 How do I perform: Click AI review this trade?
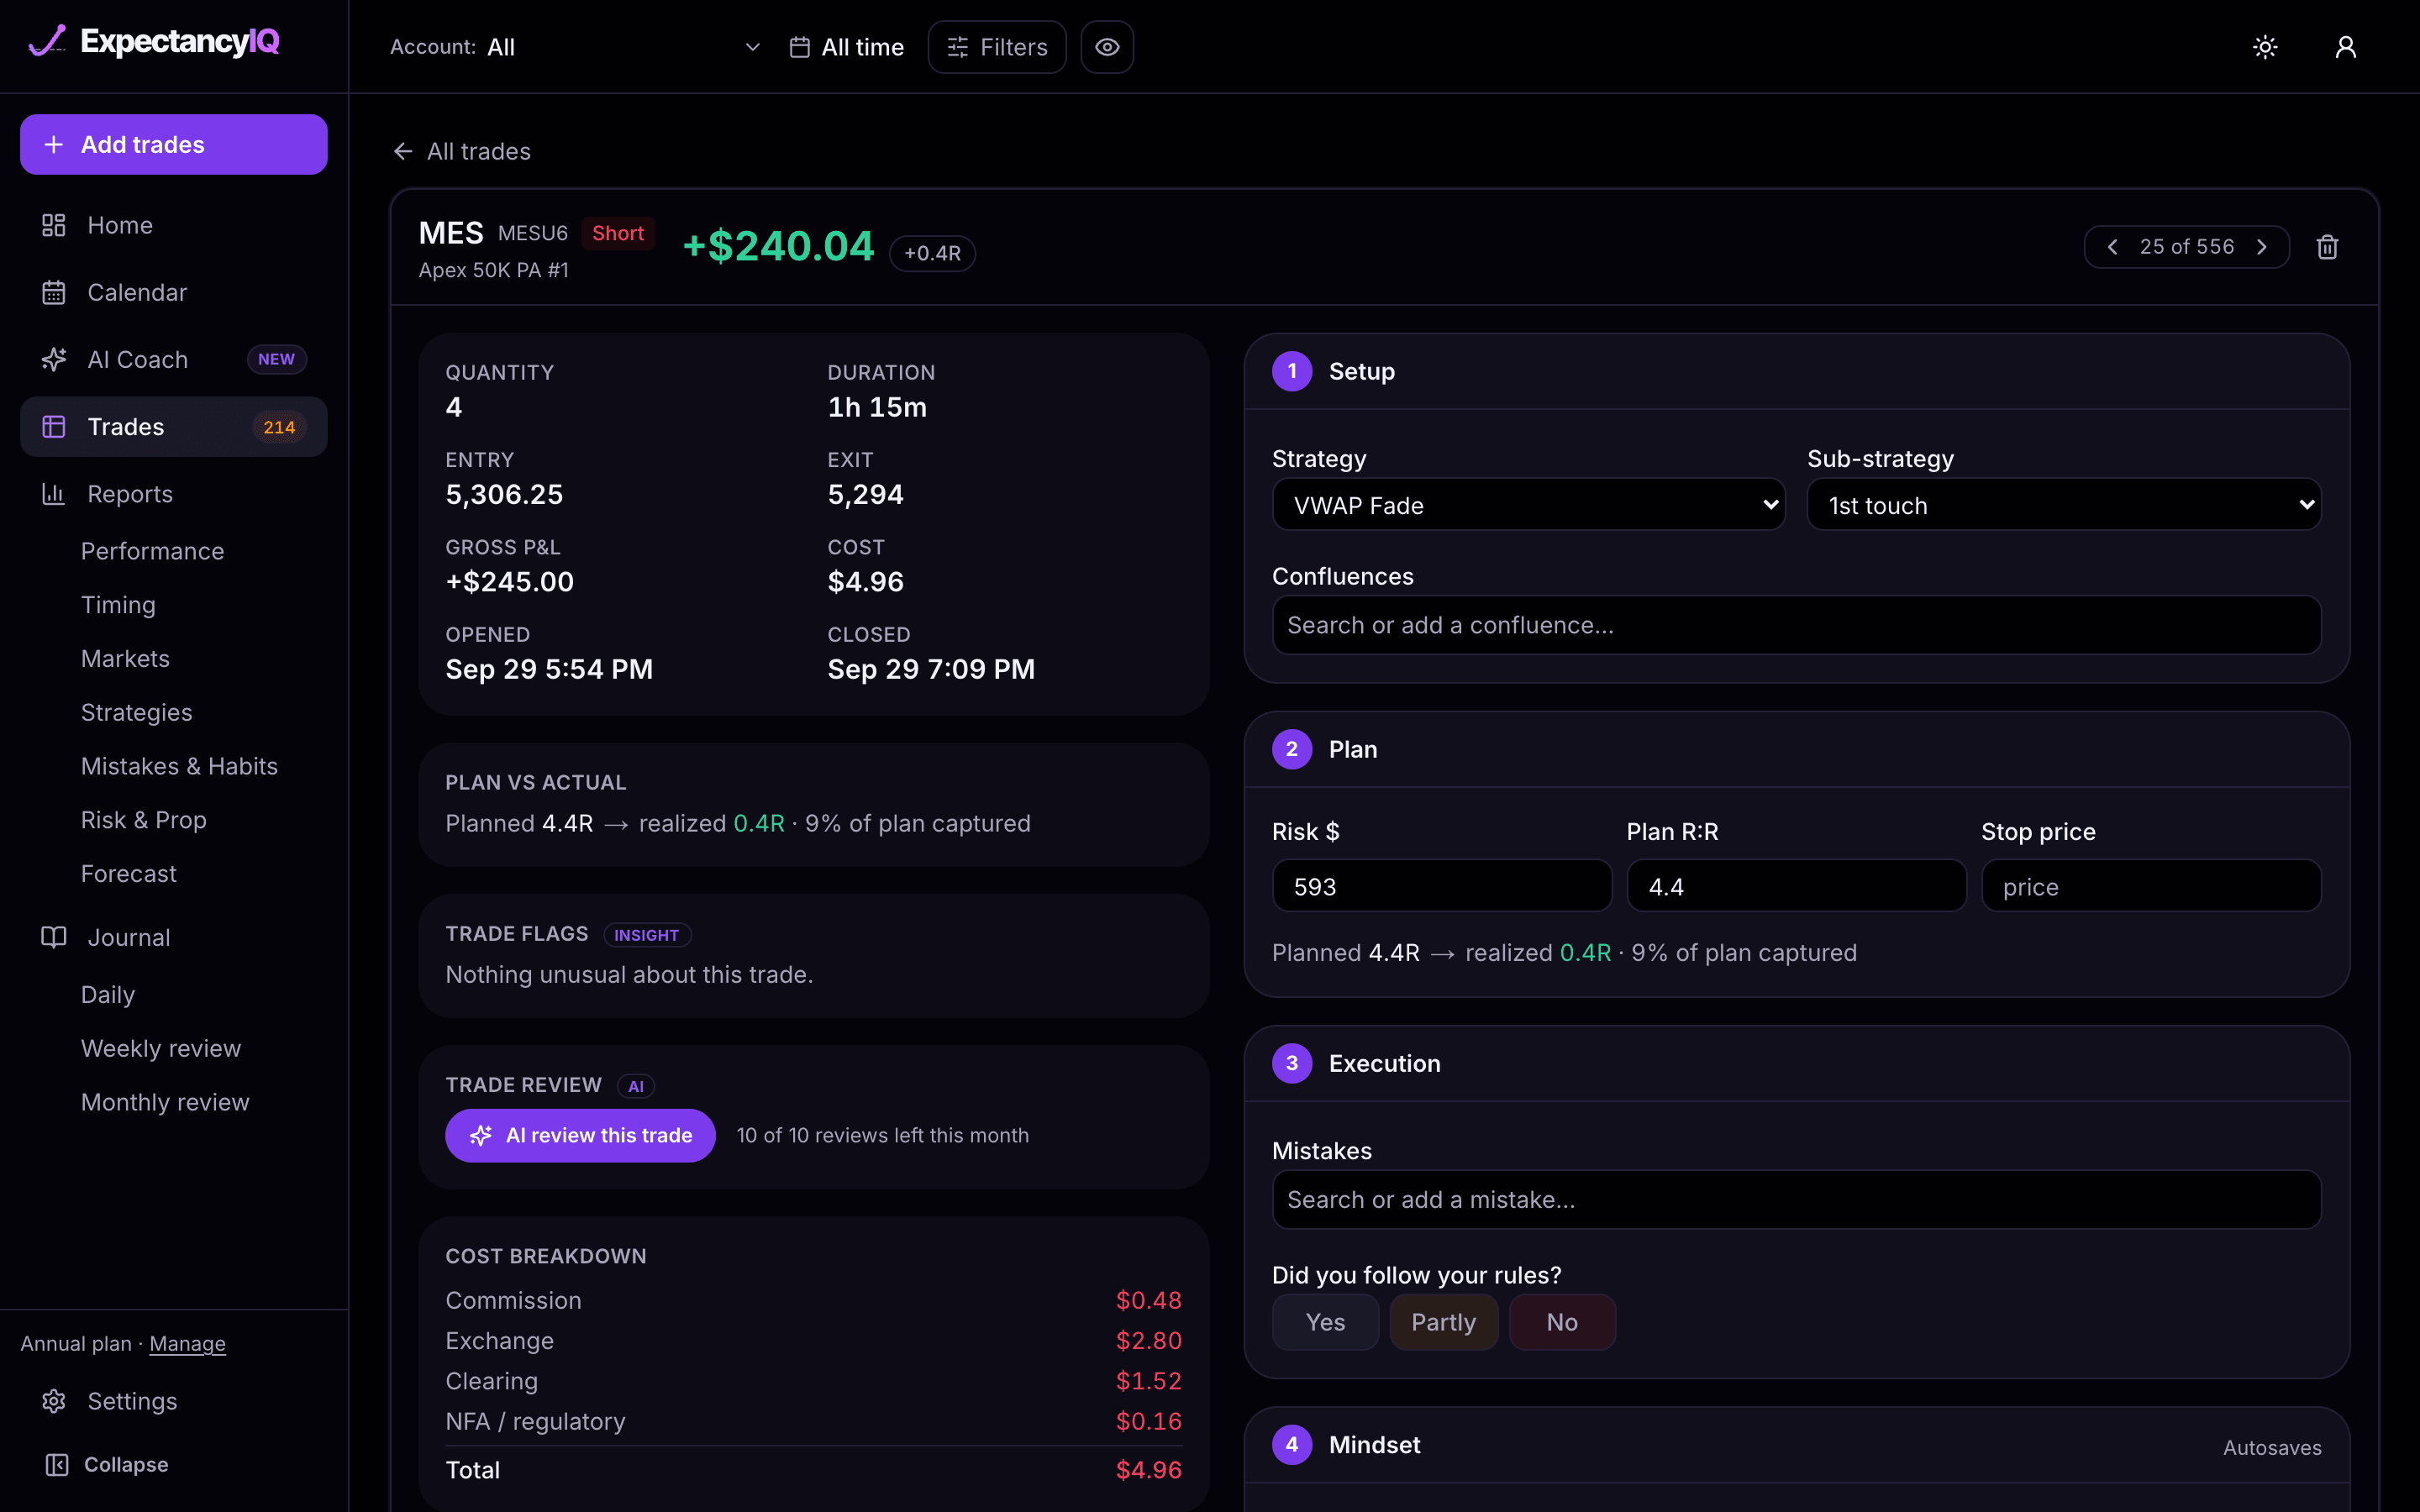click(x=580, y=1135)
